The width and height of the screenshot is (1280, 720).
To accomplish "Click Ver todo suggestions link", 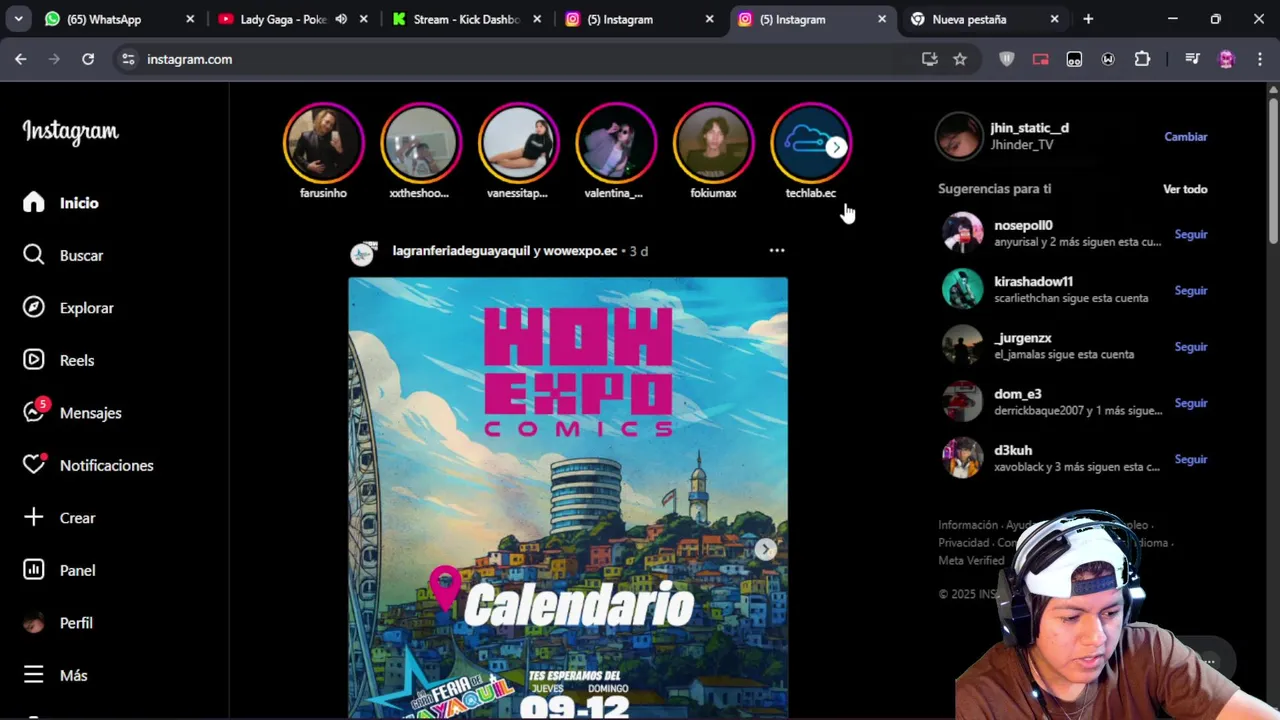I will (x=1185, y=189).
